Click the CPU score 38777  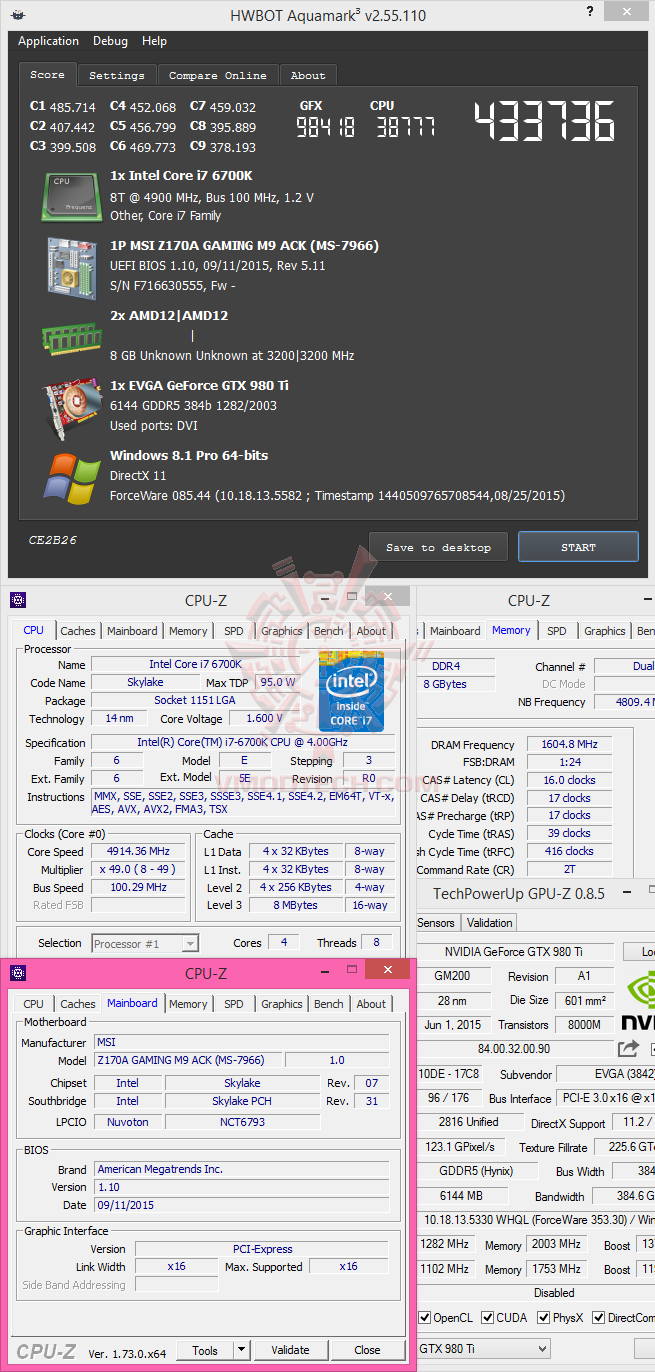(407, 127)
